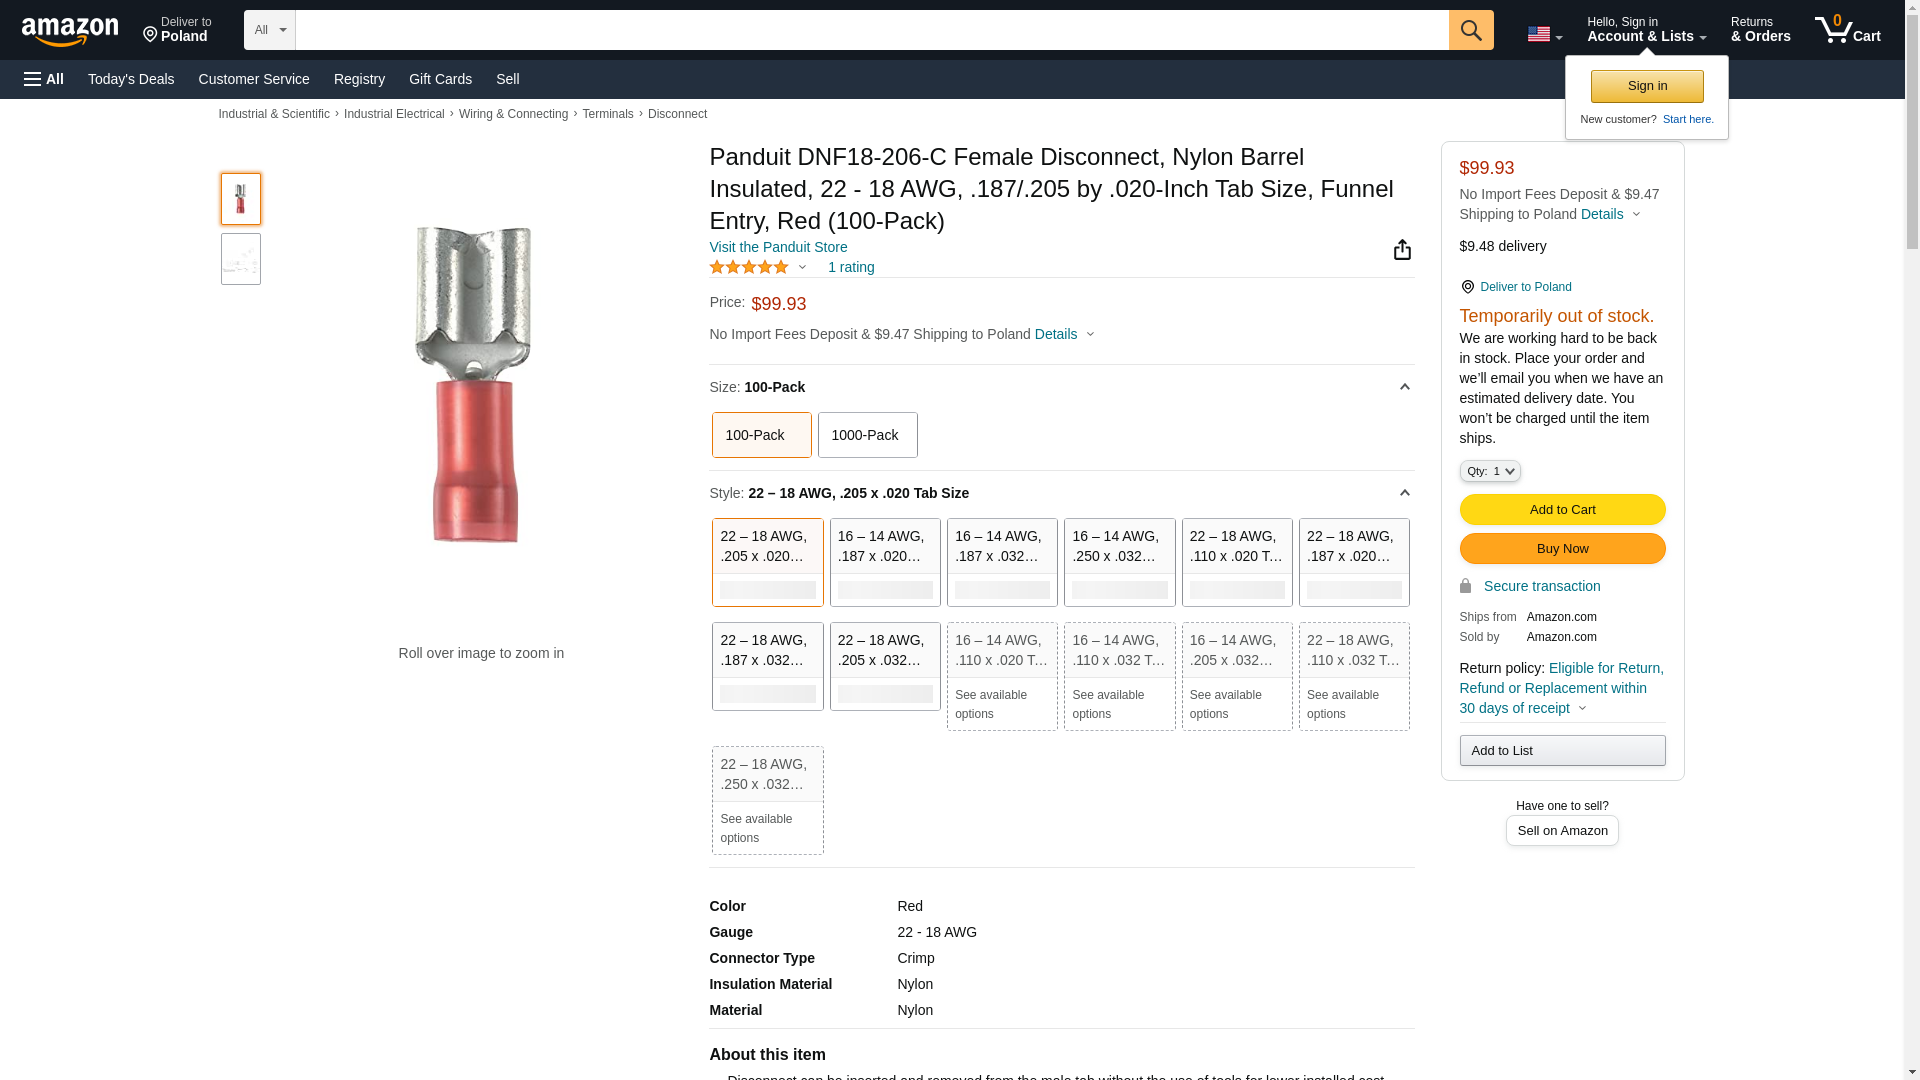Collapse the Style options section
The image size is (1920, 1080).
(1404, 493)
